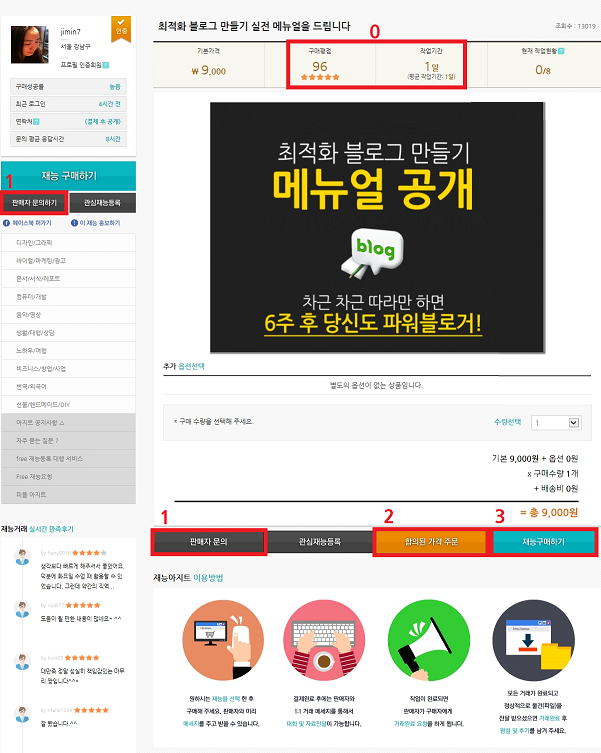The height and width of the screenshot is (753, 601).
Task: Click avatar beside 도움이 될 만한 review
Action: pos(22,609)
